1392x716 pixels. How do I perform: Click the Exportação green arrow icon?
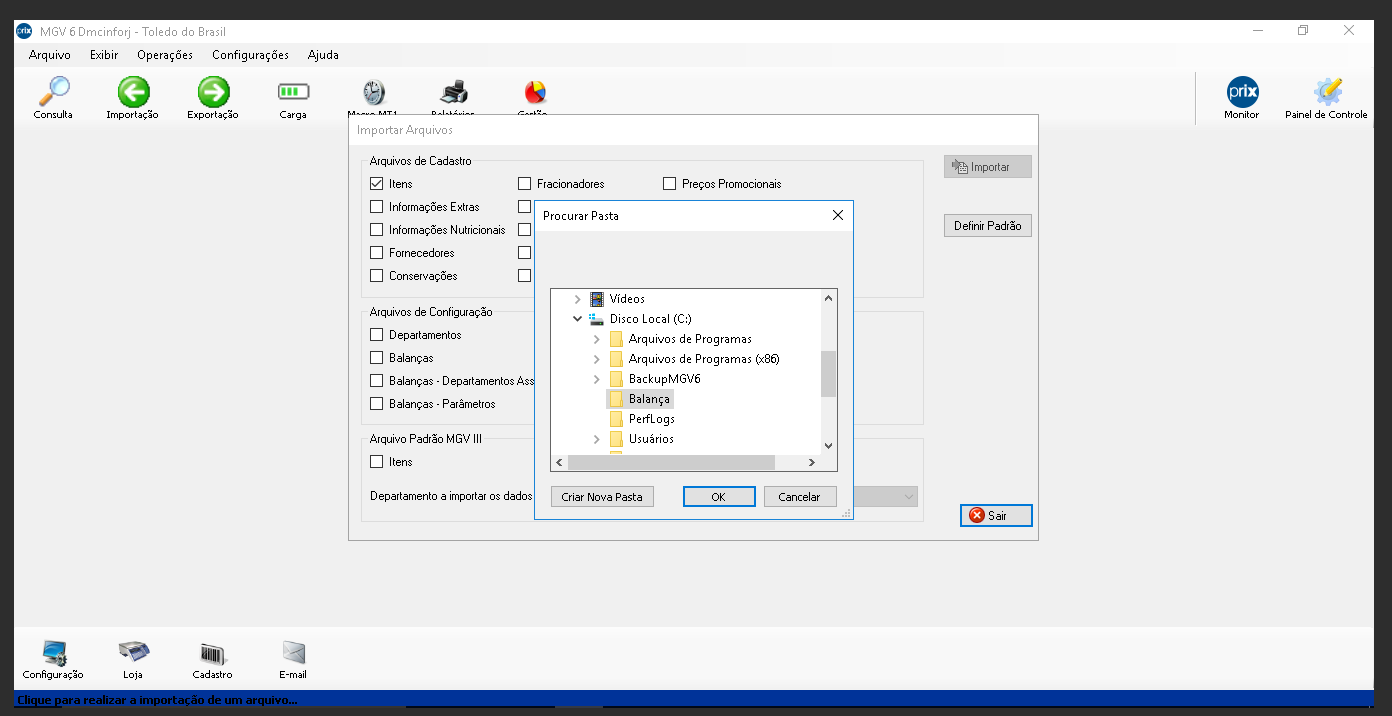pyautogui.click(x=213, y=93)
